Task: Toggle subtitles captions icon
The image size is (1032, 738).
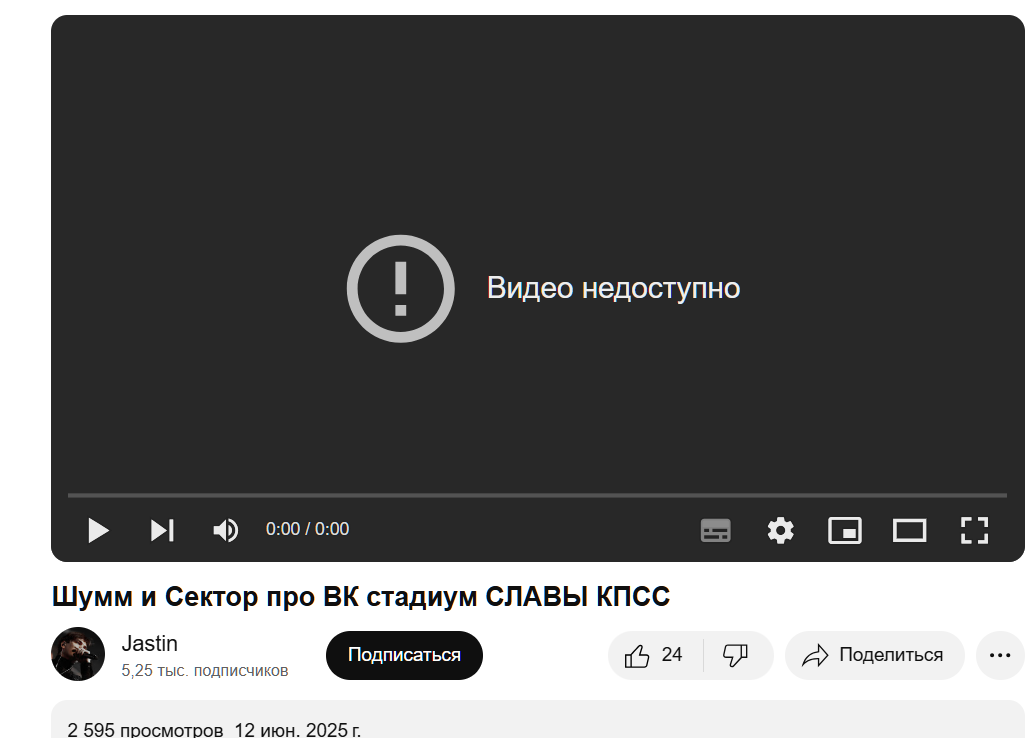Action: click(x=715, y=531)
